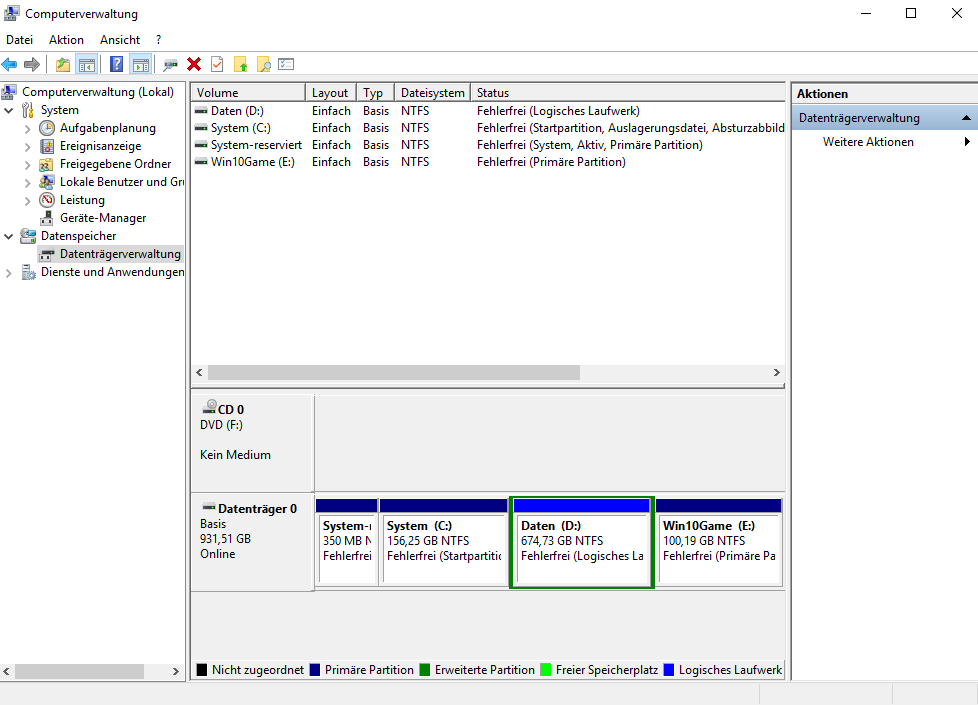Screen dimensions: 978x705
Task: Open the Ansicht menu
Action: [x=119, y=40]
